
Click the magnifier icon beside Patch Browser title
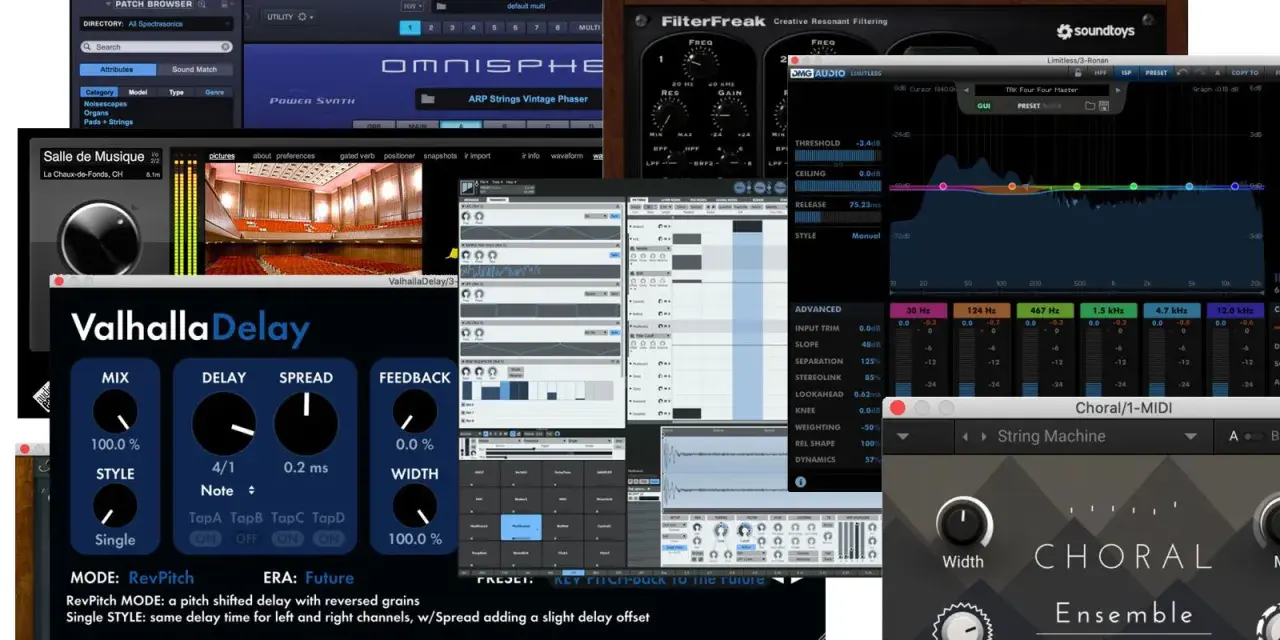point(202,4)
